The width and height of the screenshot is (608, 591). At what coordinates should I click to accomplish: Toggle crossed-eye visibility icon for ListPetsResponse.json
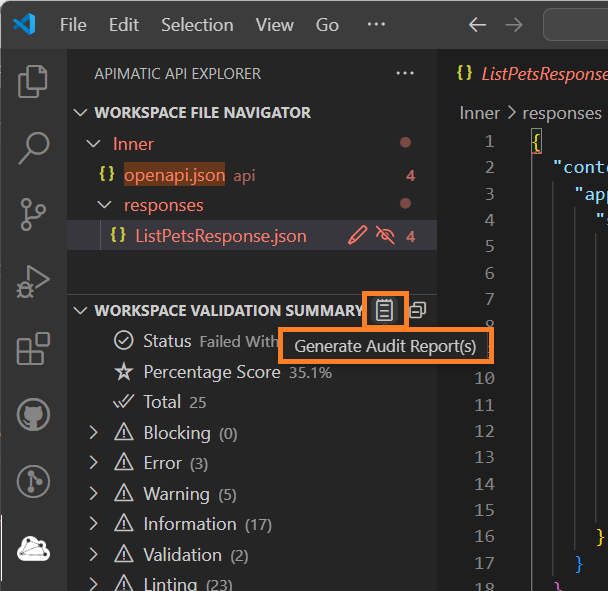coord(385,235)
